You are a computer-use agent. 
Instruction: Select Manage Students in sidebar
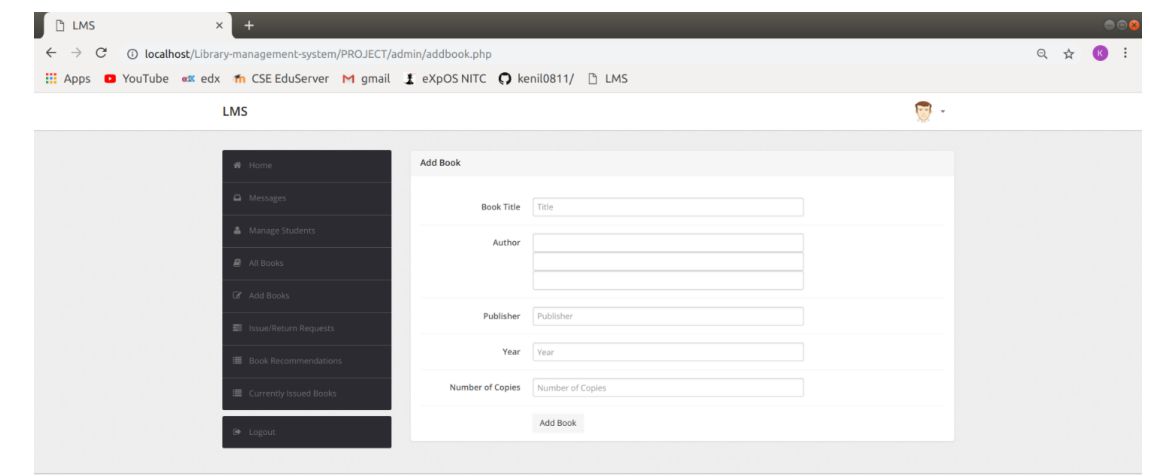point(307,230)
